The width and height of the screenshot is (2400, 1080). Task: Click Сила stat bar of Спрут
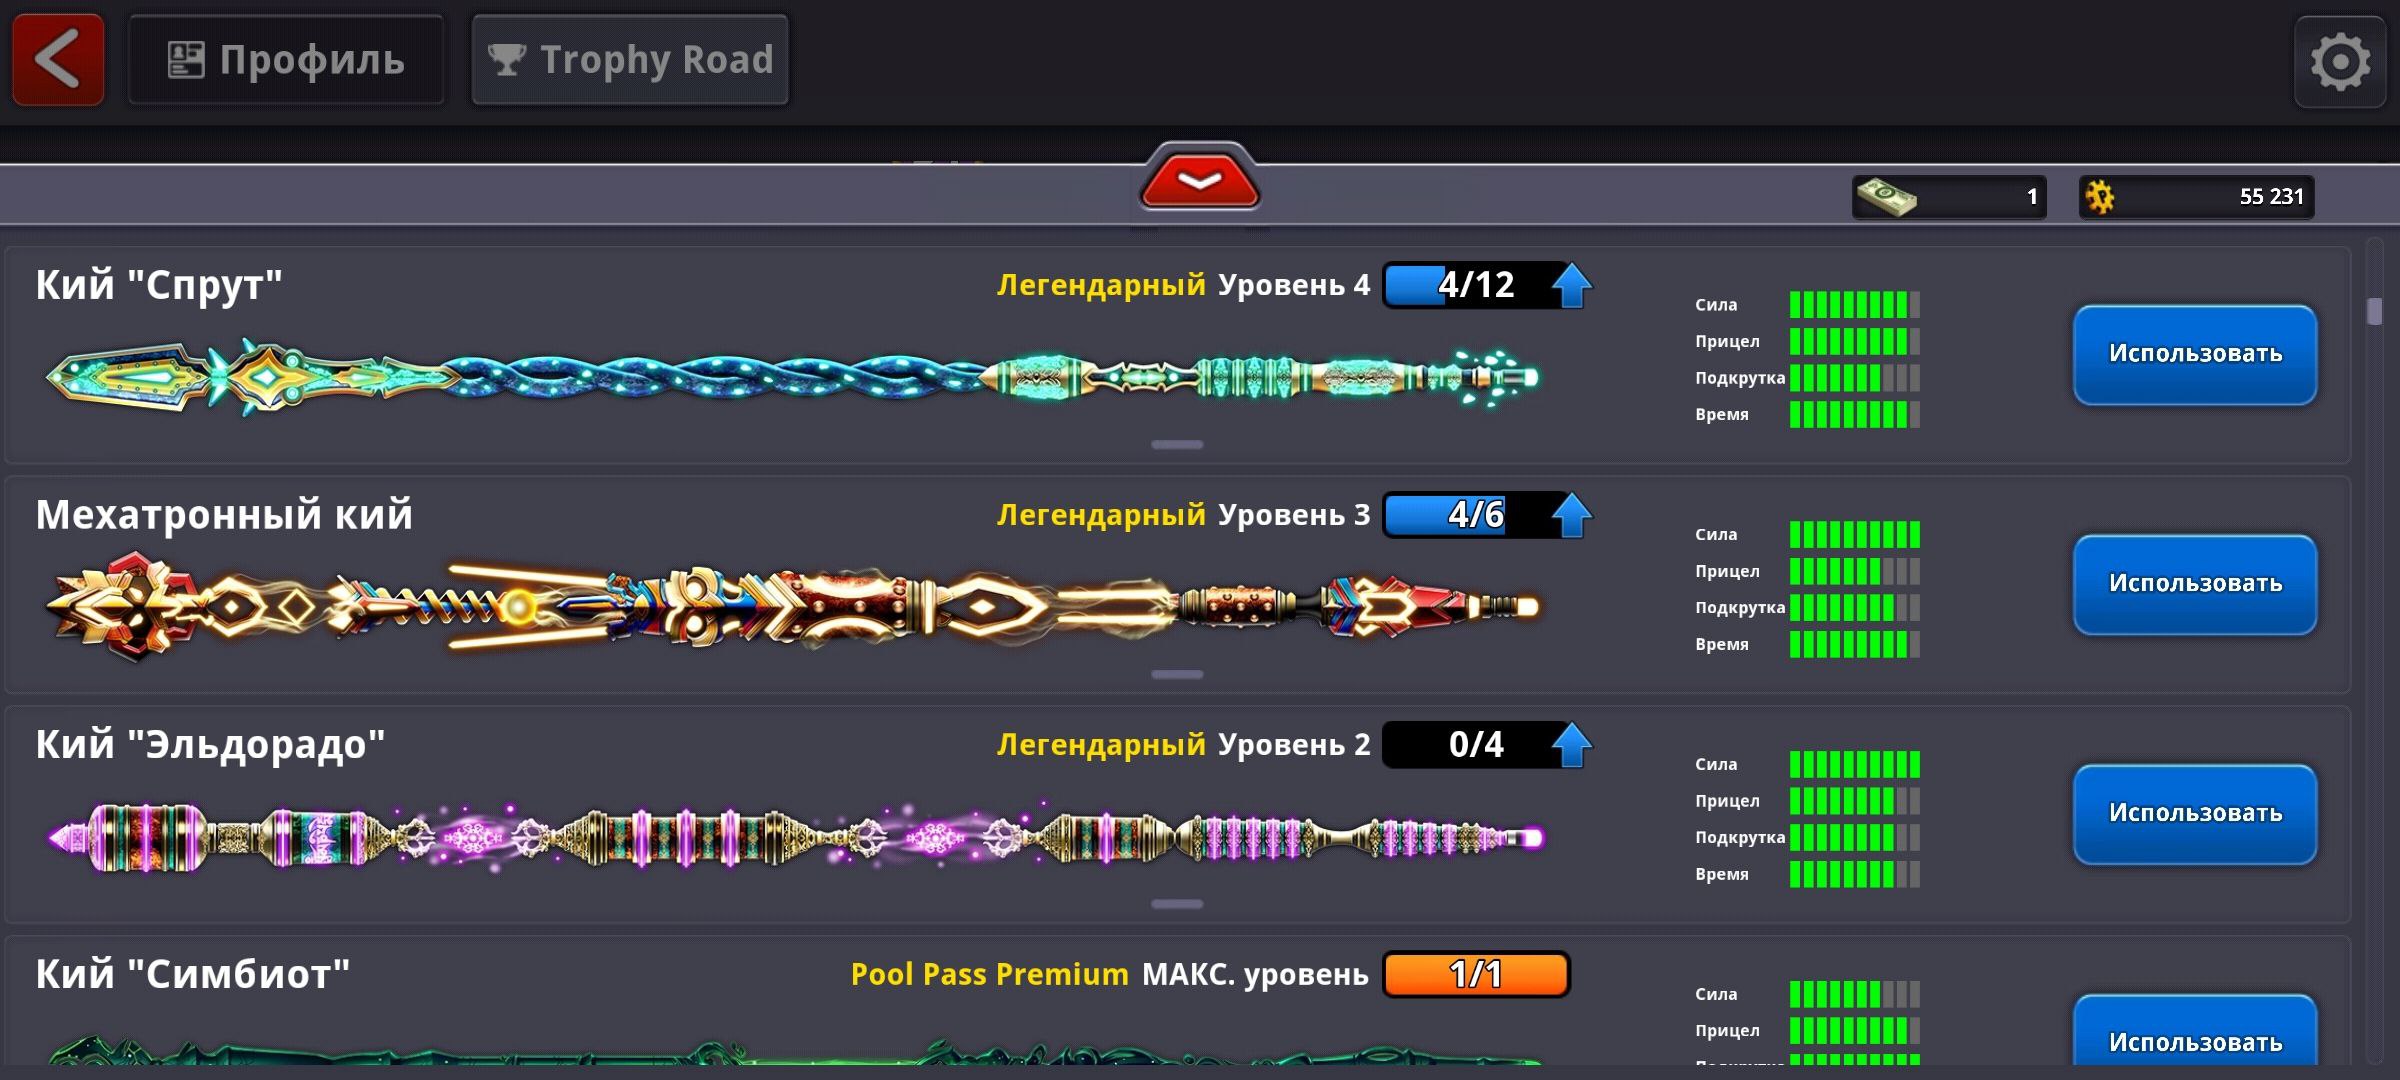[1855, 305]
